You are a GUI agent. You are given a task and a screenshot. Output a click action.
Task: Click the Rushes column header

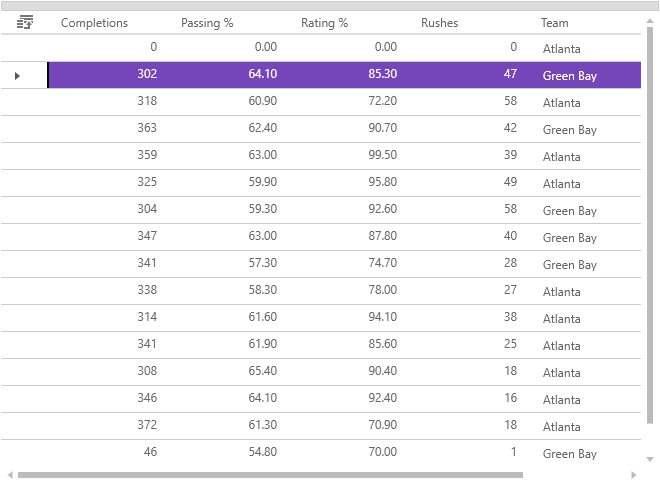tap(440, 23)
